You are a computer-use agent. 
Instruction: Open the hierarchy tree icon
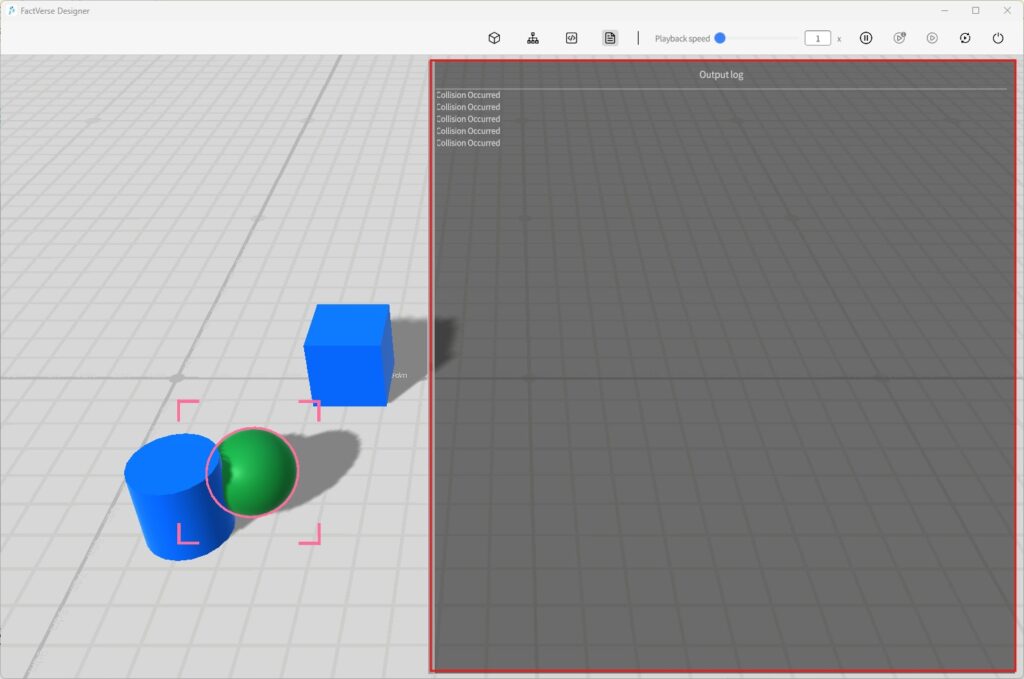pyautogui.click(x=533, y=38)
